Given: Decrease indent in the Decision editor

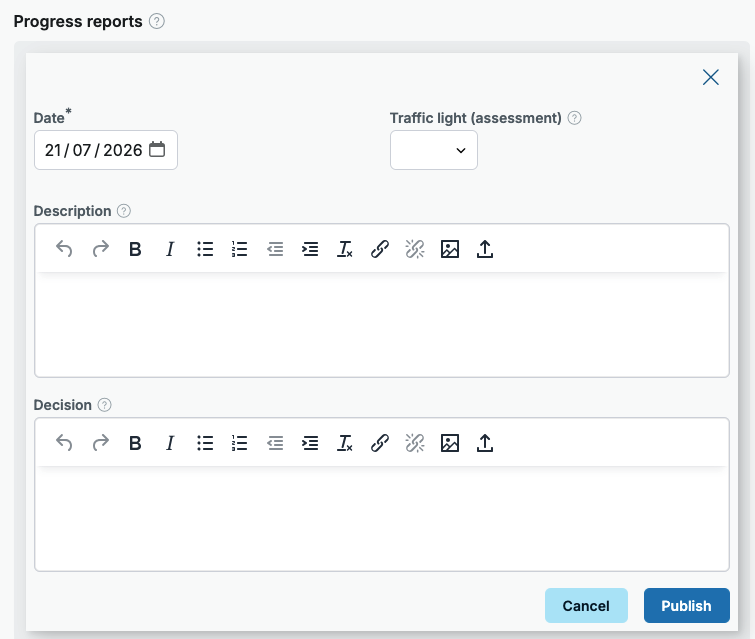Looking at the screenshot, I should pyautogui.click(x=275, y=443).
